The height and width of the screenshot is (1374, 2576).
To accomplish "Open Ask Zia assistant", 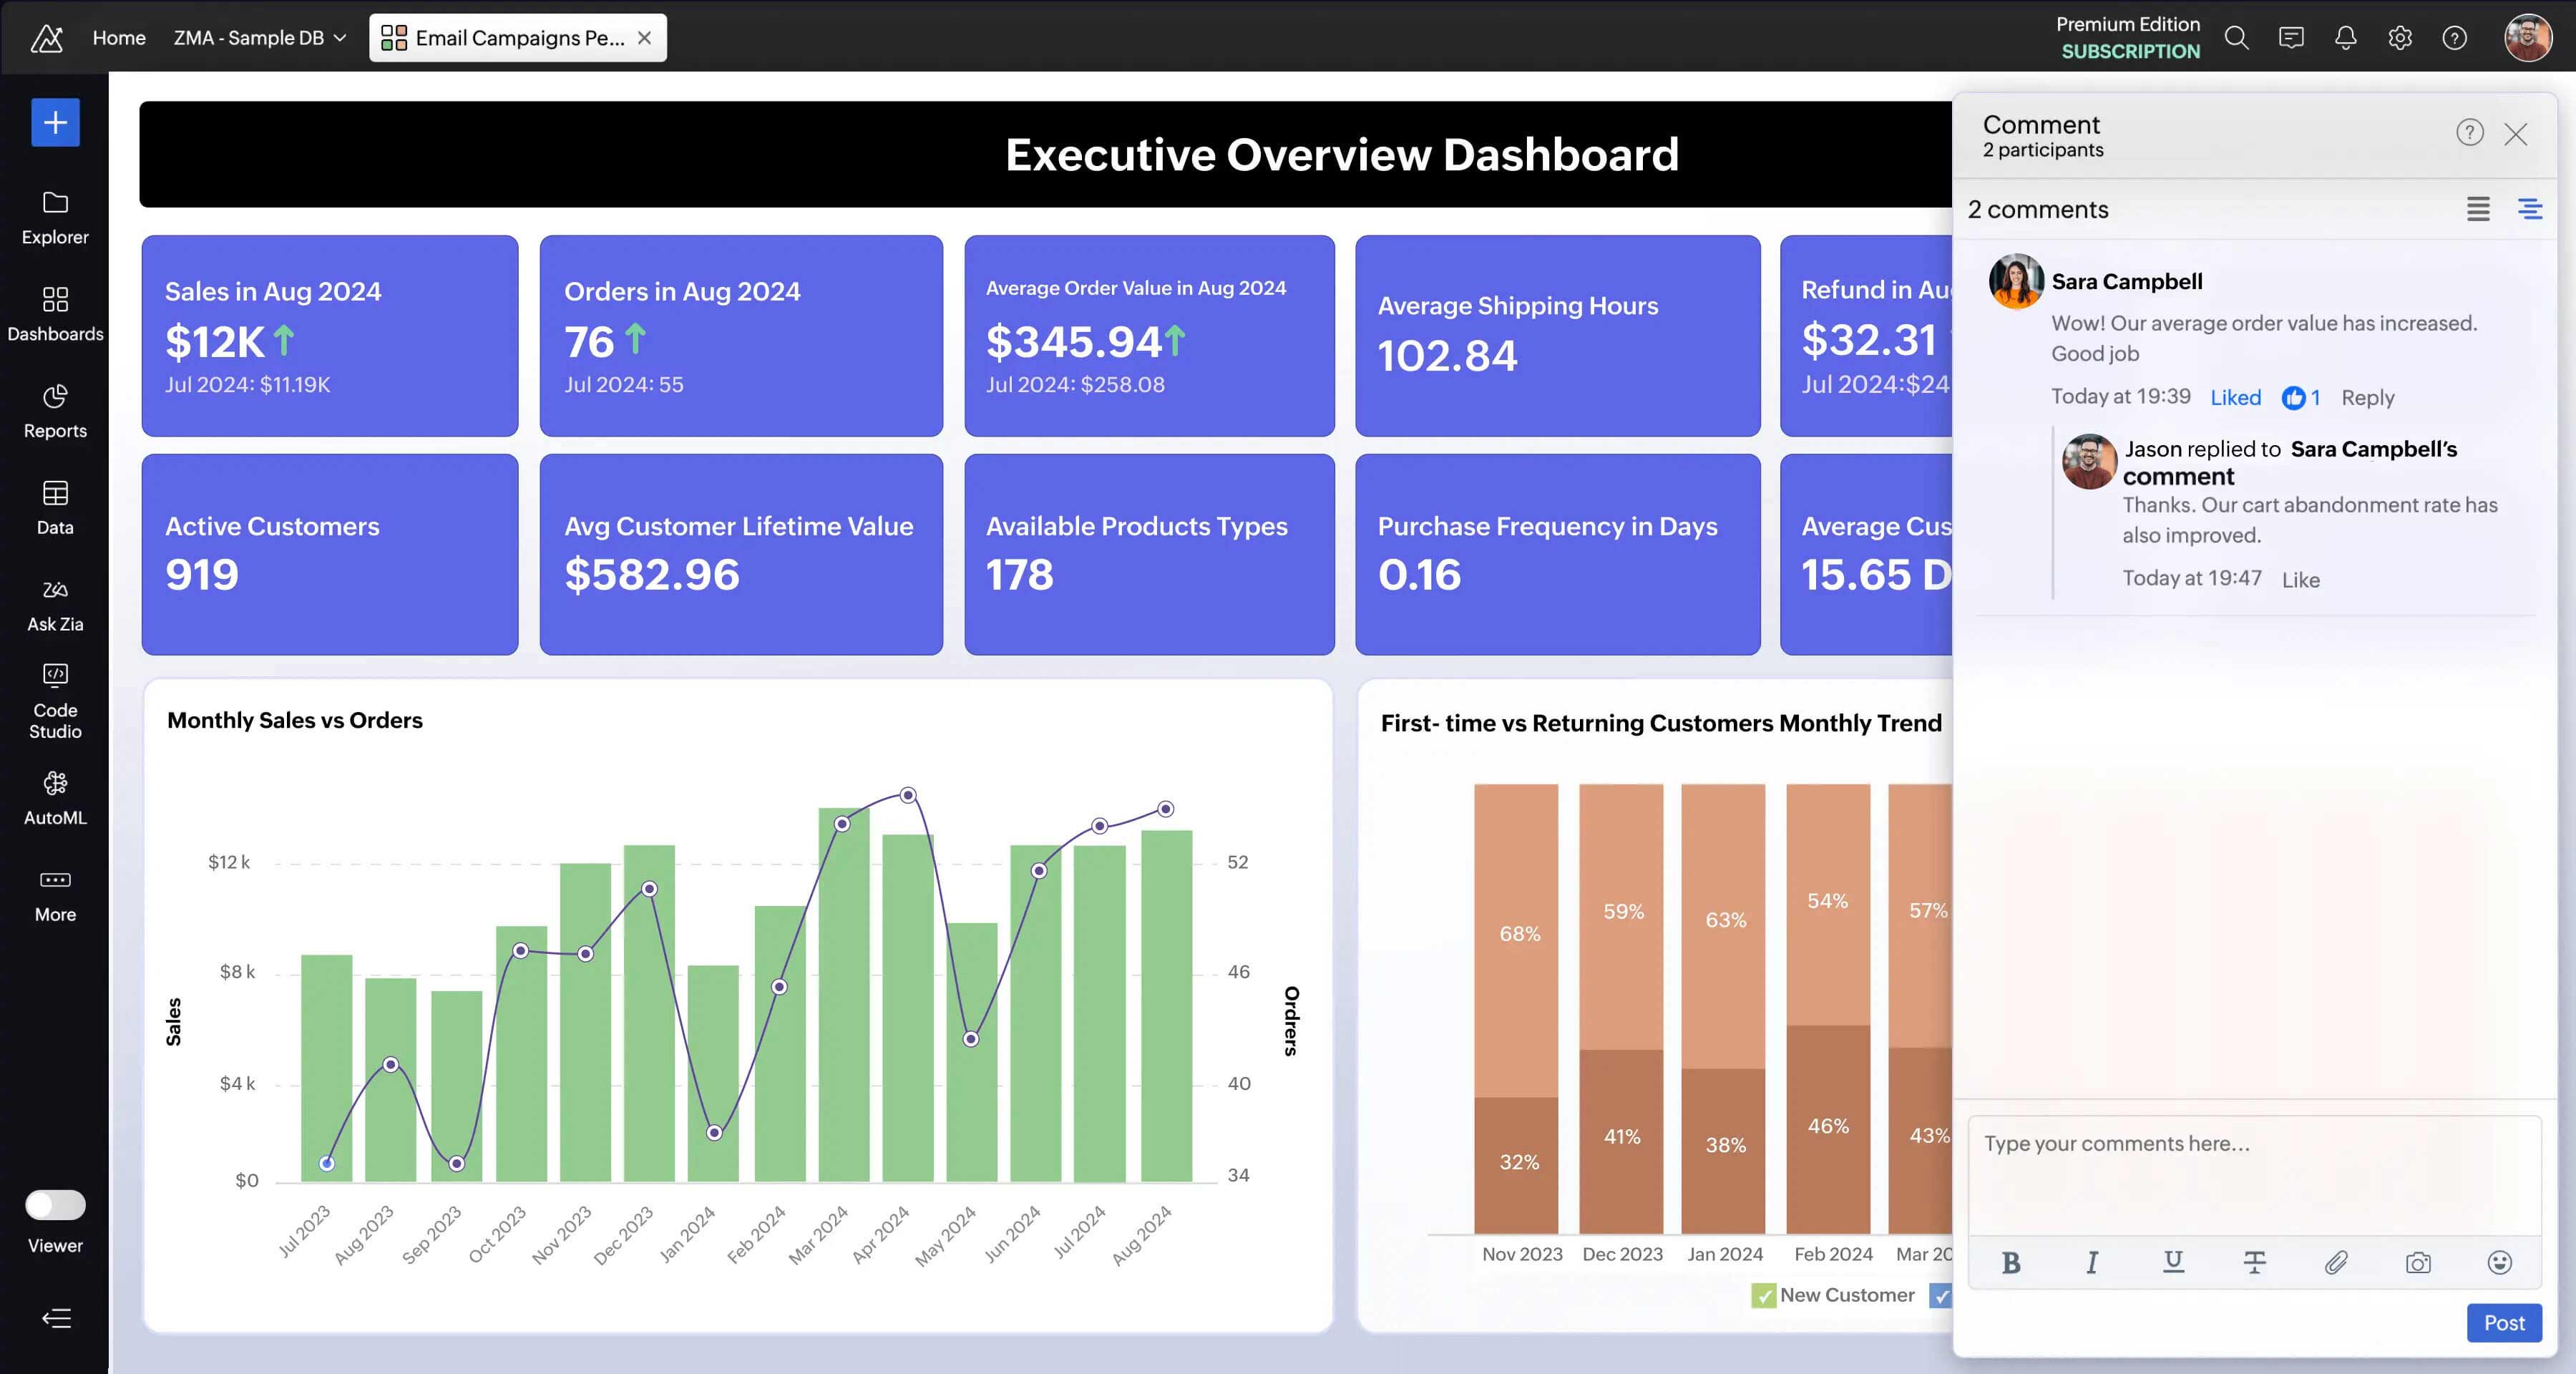I will [x=55, y=605].
